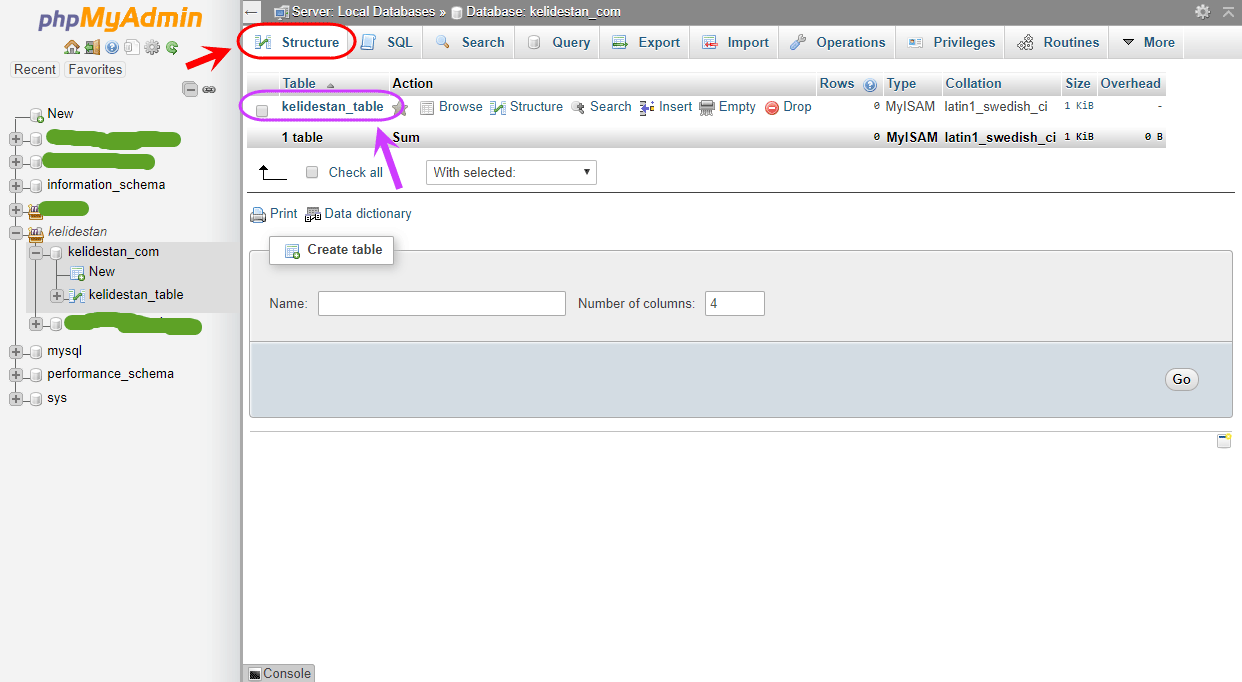
Task: Browse kelidestan_table rows
Action: tap(451, 107)
